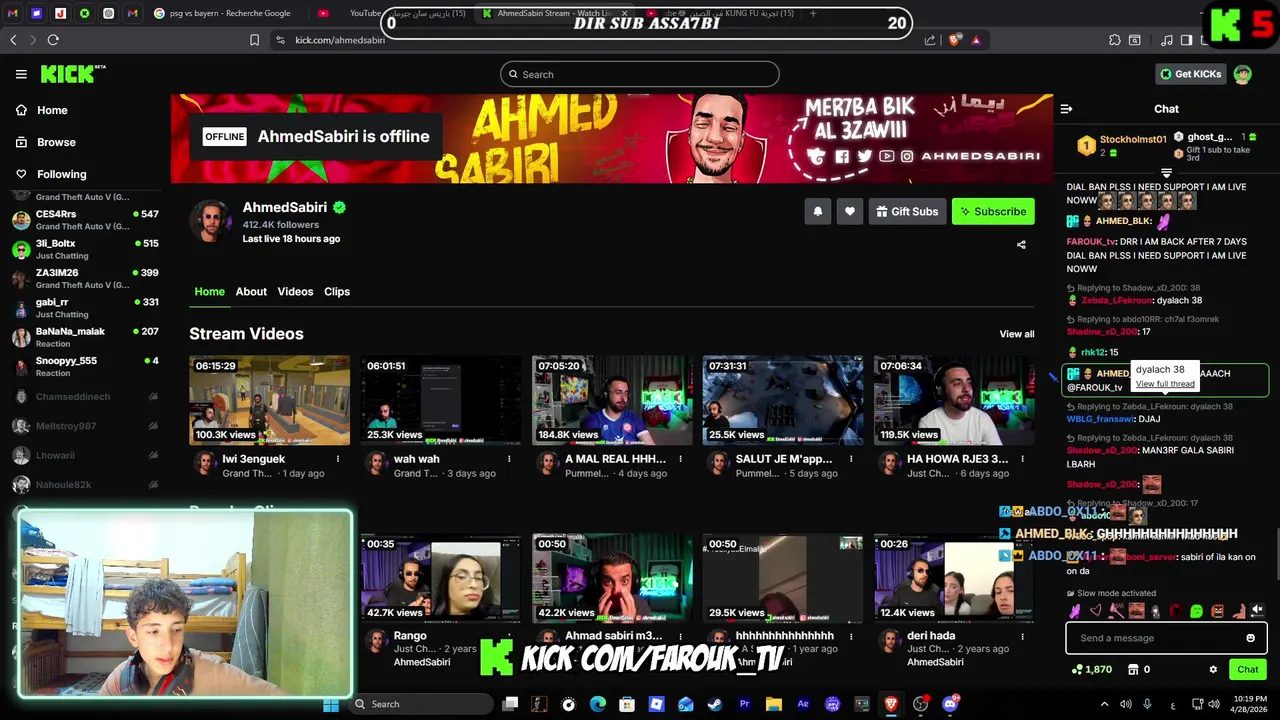
Task: Click the Windows Start button
Action: point(331,704)
